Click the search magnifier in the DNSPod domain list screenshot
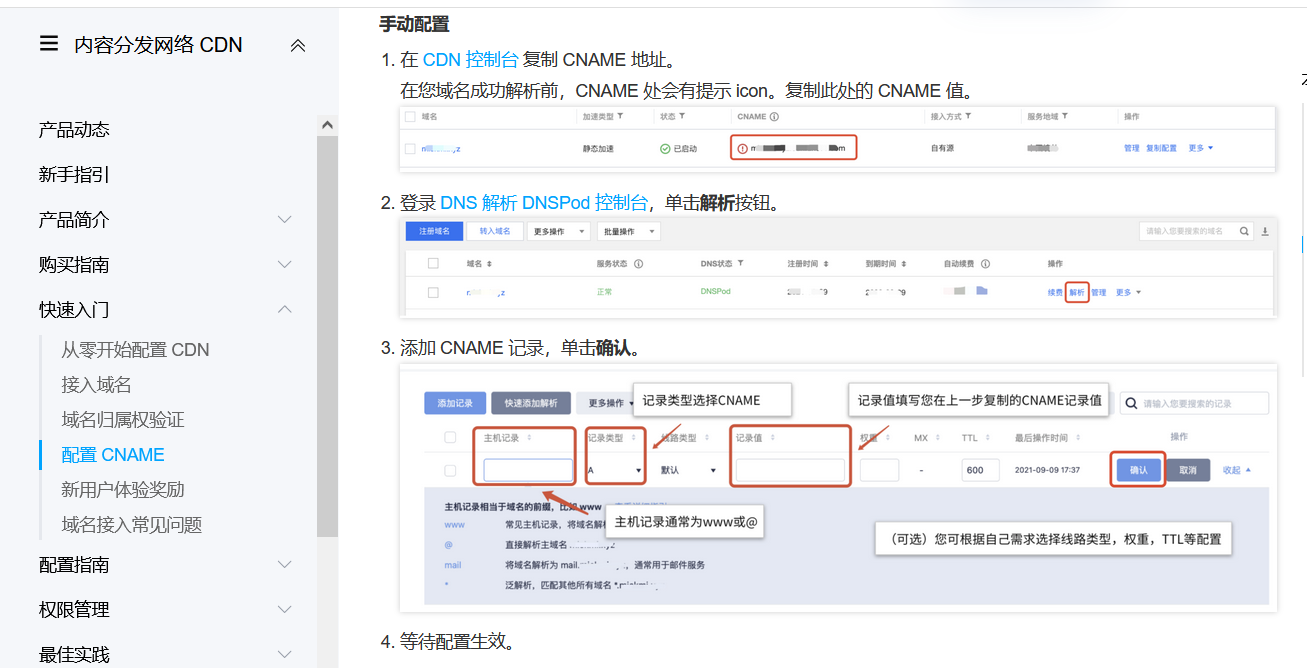 [1245, 231]
